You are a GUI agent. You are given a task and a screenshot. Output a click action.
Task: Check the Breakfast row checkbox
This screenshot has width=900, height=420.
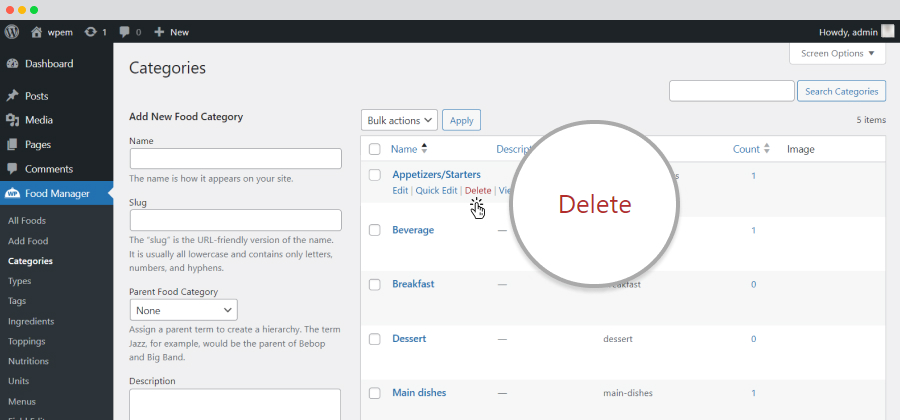pos(375,284)
